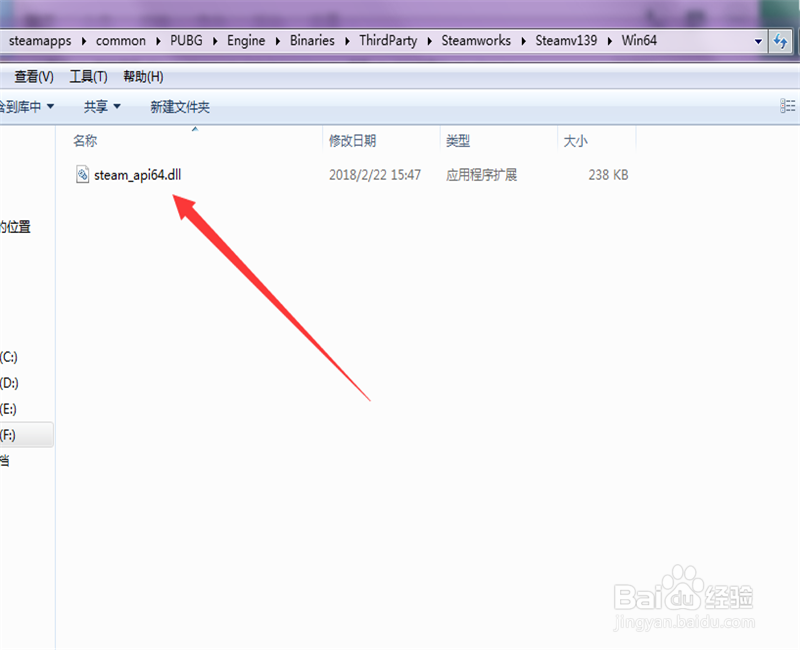Viewport: 800px width, 650px height.
Task: Sort by the 大小 column header
Action: click(x=576, y=141)
